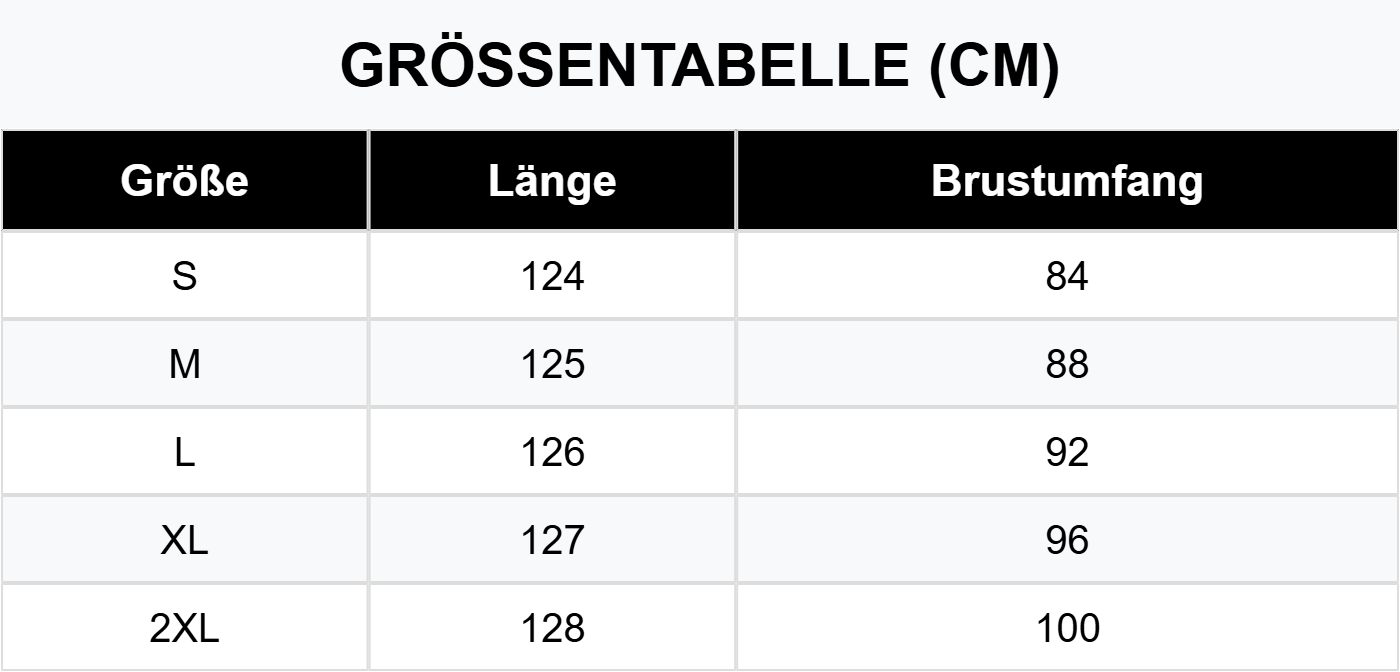Click the size S cell
The height and width of the screenshot is (672, 1400).
pos(185,276)
